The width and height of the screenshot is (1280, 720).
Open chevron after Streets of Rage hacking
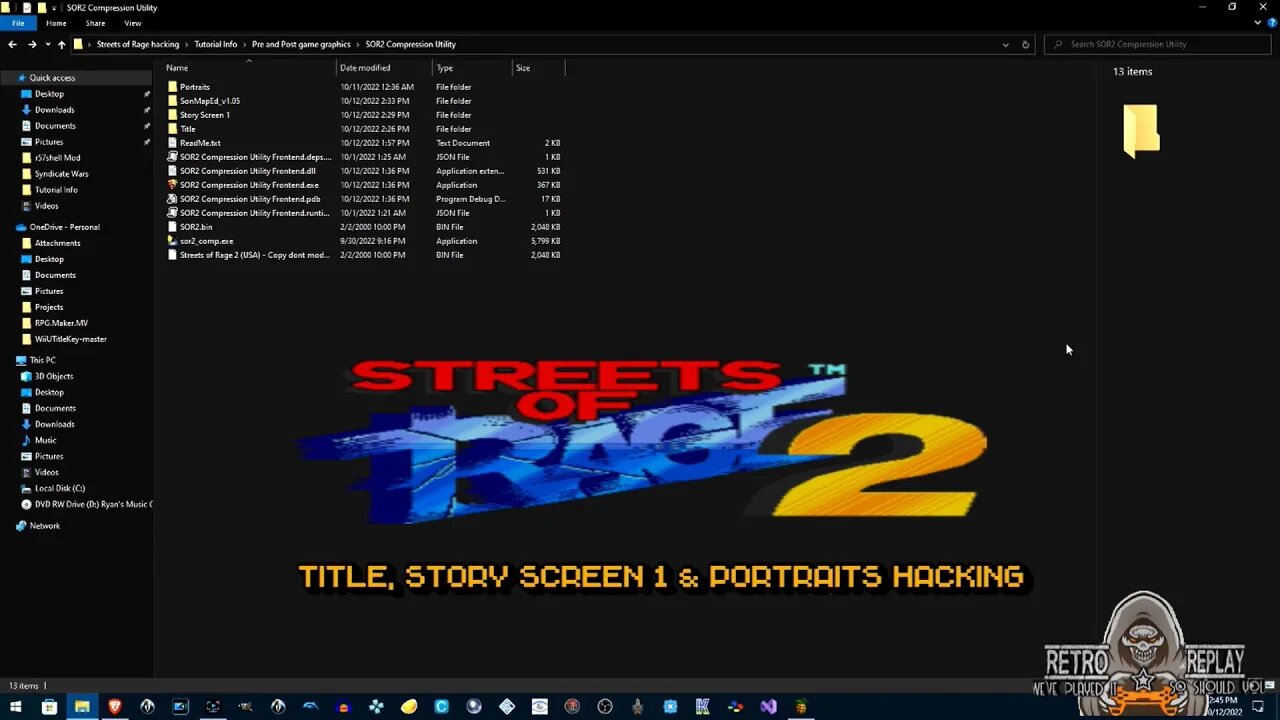pyautogui.click(x=187, y=44)
